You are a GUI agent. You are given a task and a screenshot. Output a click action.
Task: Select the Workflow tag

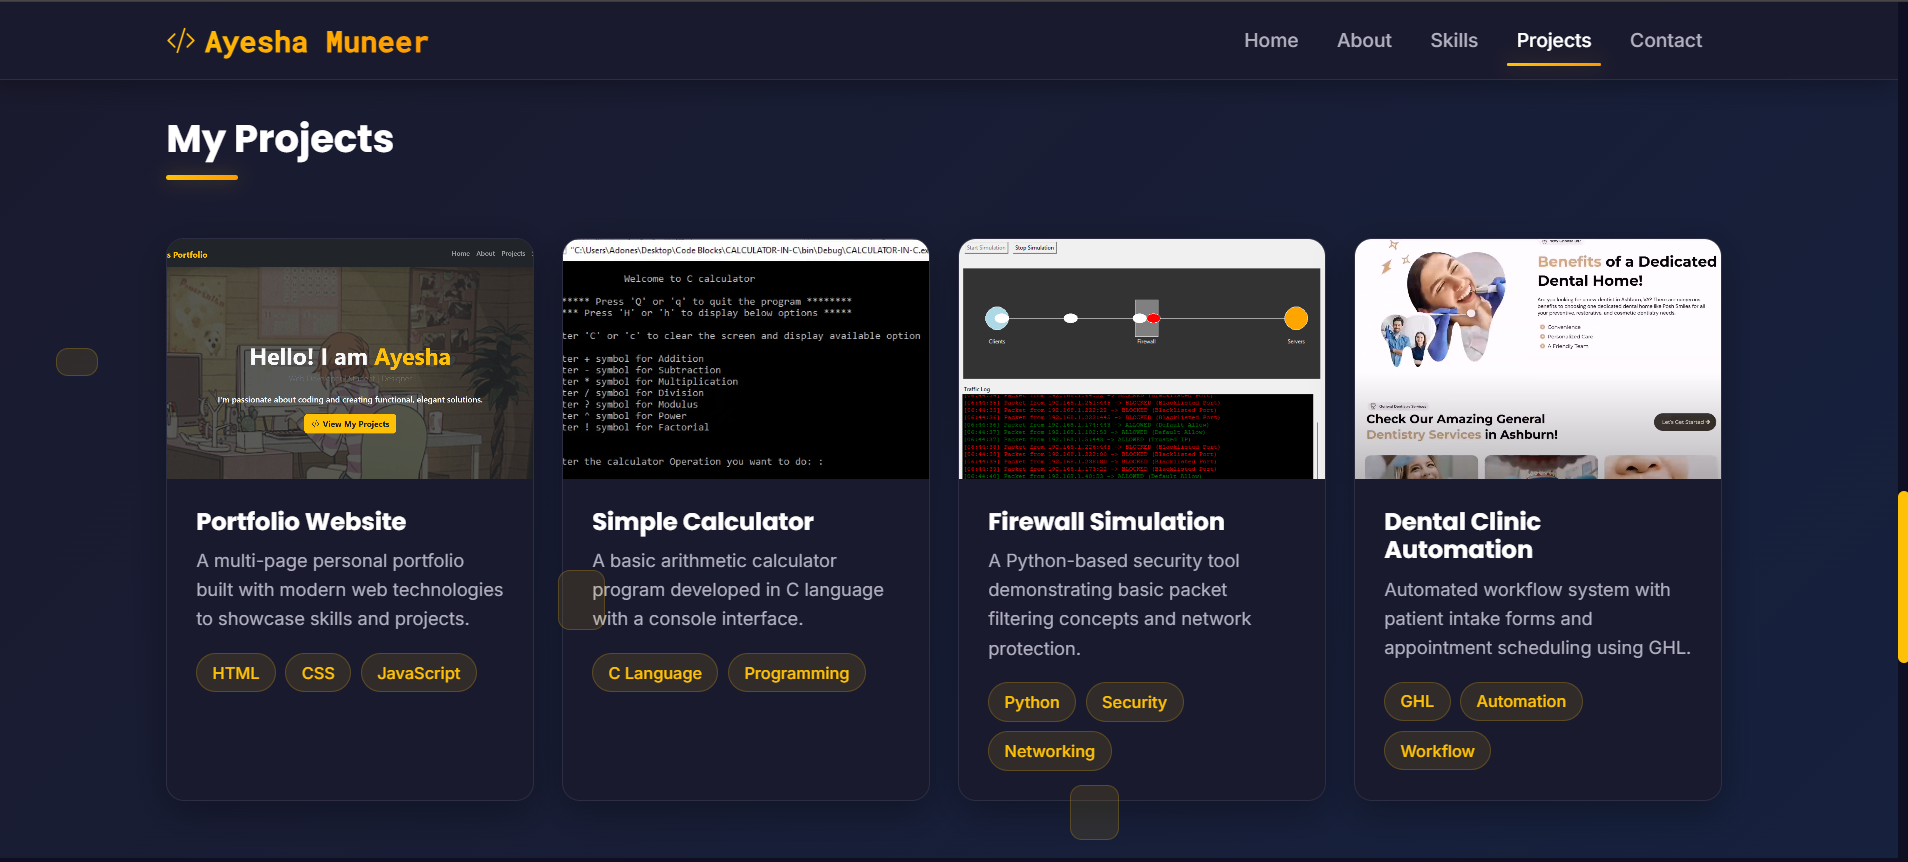pyautogui.click(x=1437, y=751)
